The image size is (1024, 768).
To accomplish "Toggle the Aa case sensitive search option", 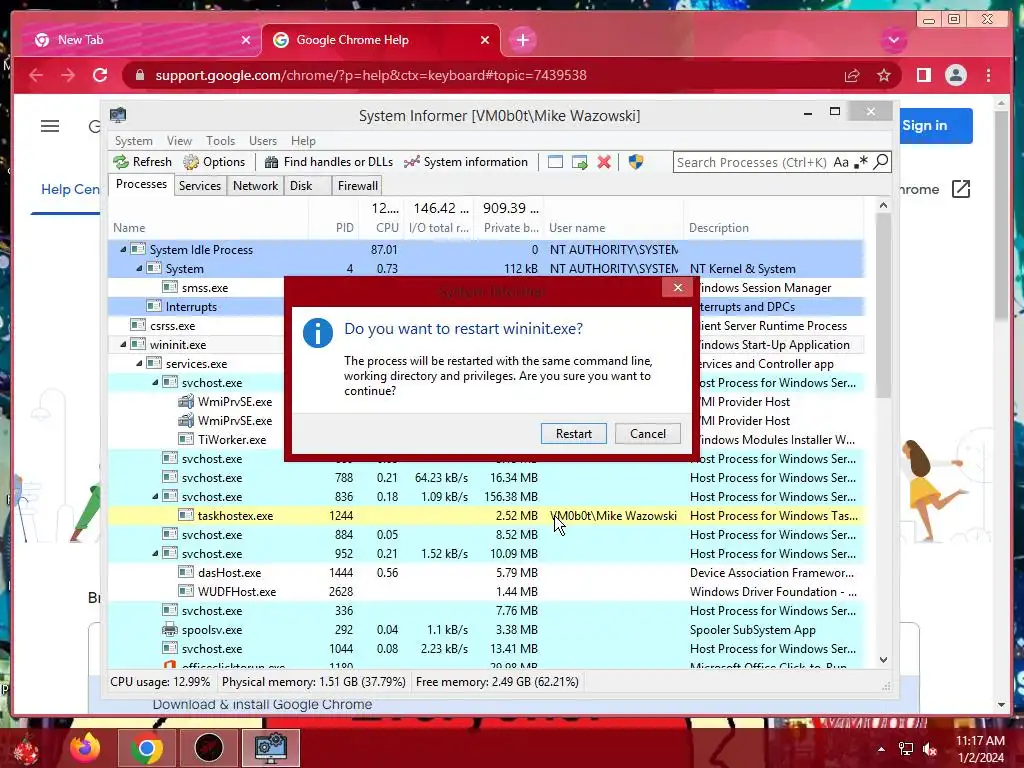I will (841, 162).
